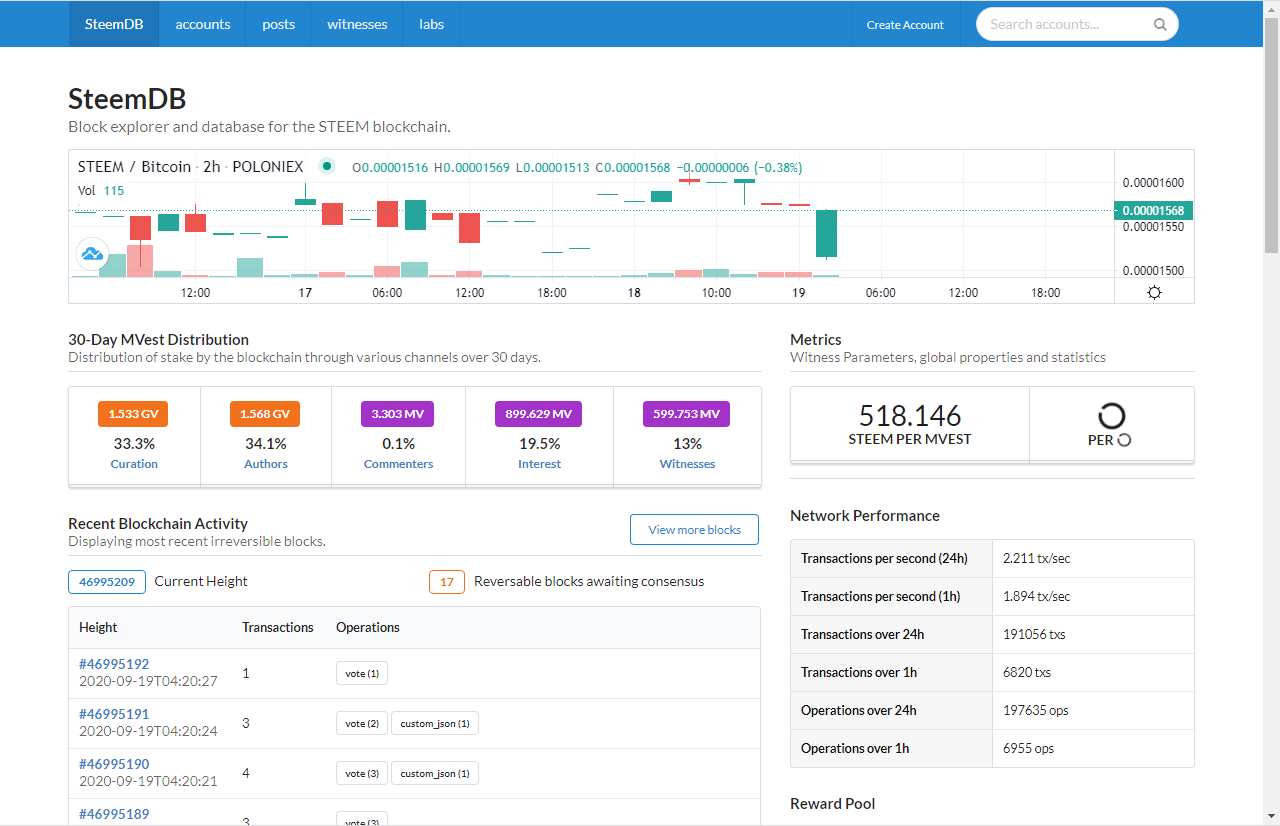The height and width of the screenshot is (826, 1280).
Task: Navigate to witnesses page
Action: pos(357,24)
